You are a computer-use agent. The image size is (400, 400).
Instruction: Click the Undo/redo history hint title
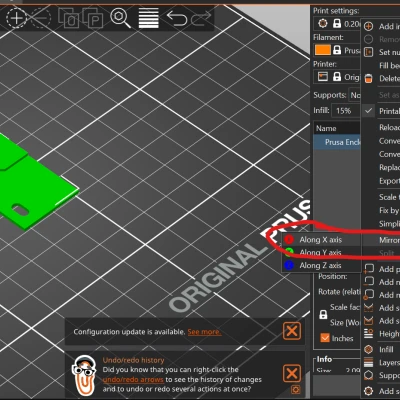tap(133, 360)
